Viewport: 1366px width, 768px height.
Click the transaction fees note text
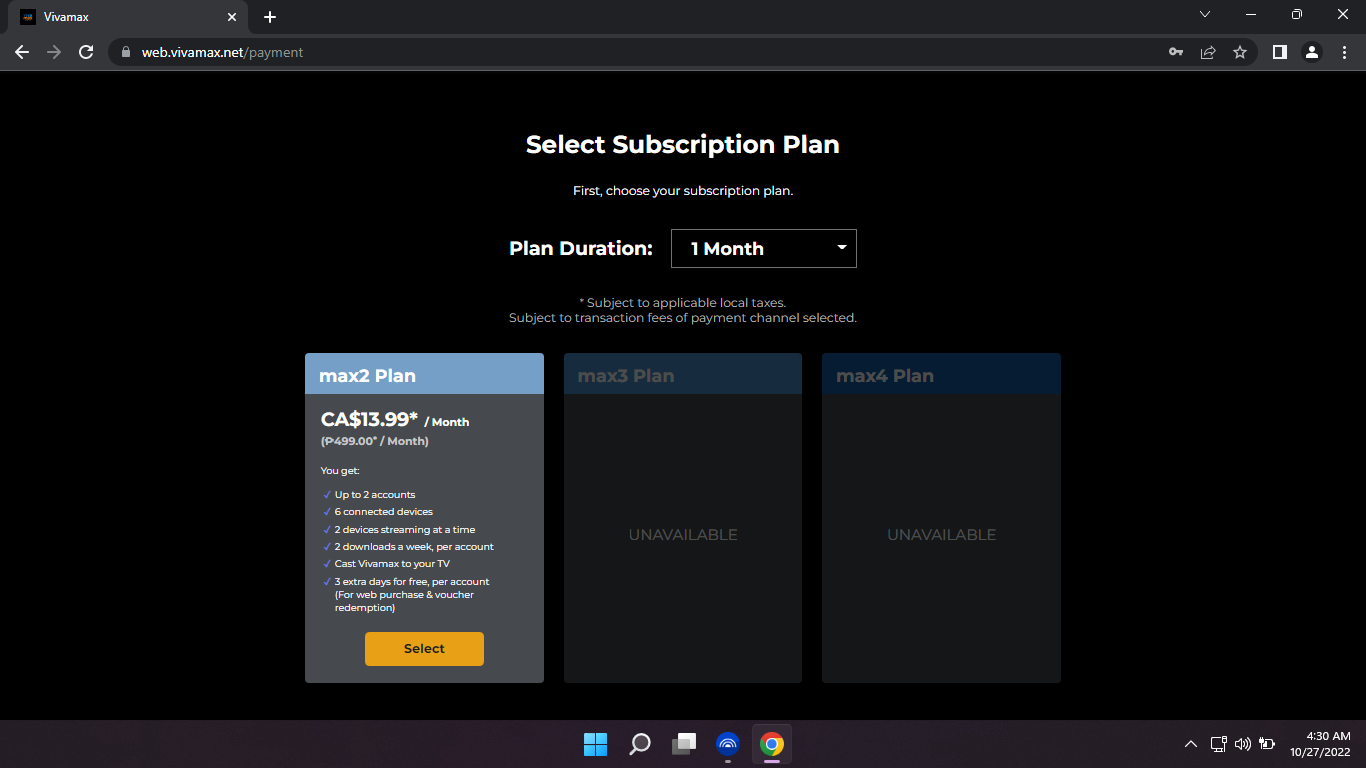[683, 318]
